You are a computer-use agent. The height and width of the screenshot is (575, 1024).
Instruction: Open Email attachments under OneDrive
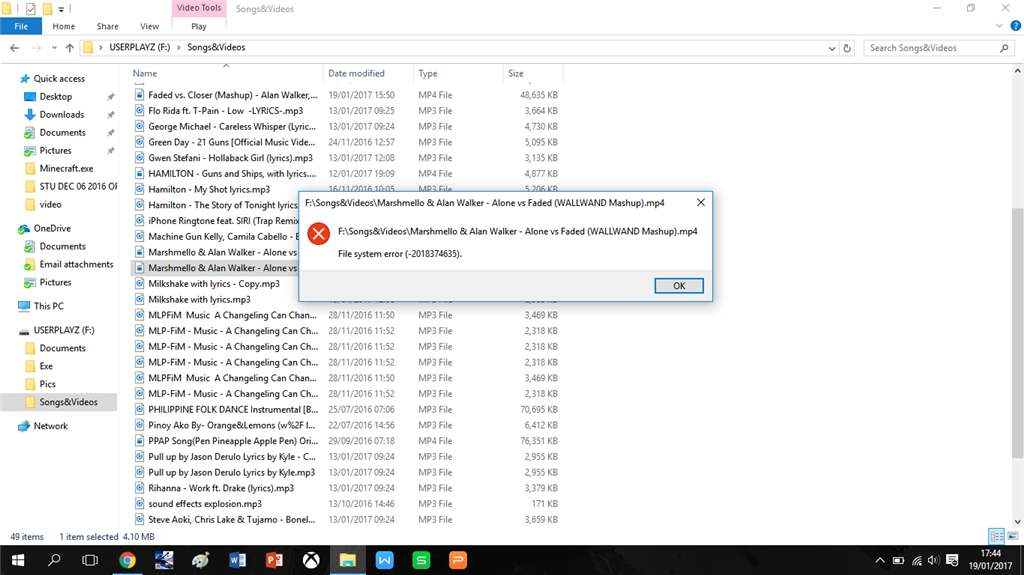[76, 265]
